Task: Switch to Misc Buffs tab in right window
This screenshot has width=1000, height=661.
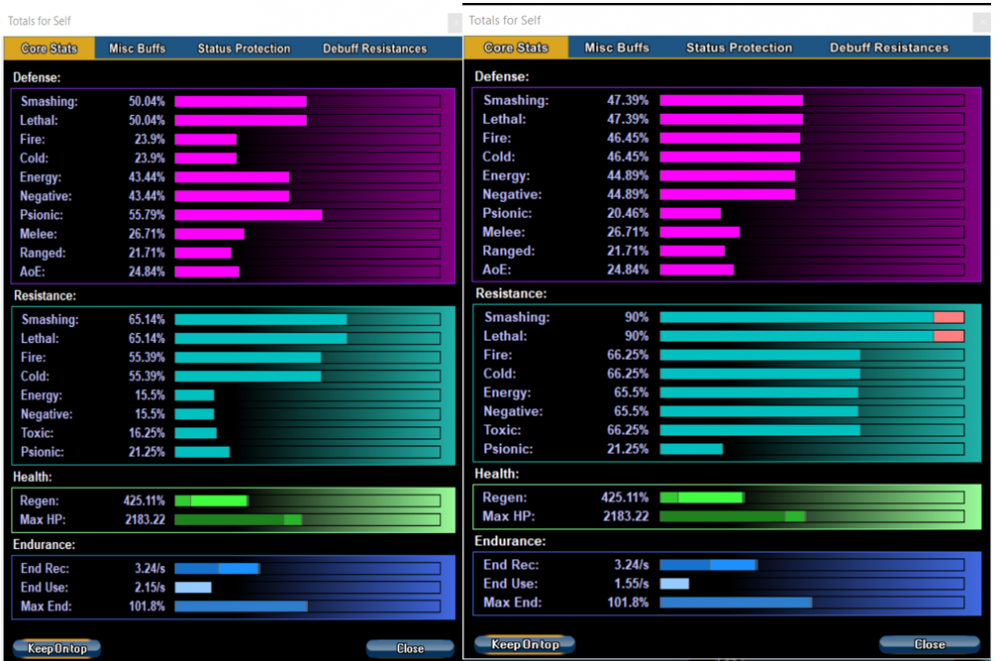Action: (617, 47)
